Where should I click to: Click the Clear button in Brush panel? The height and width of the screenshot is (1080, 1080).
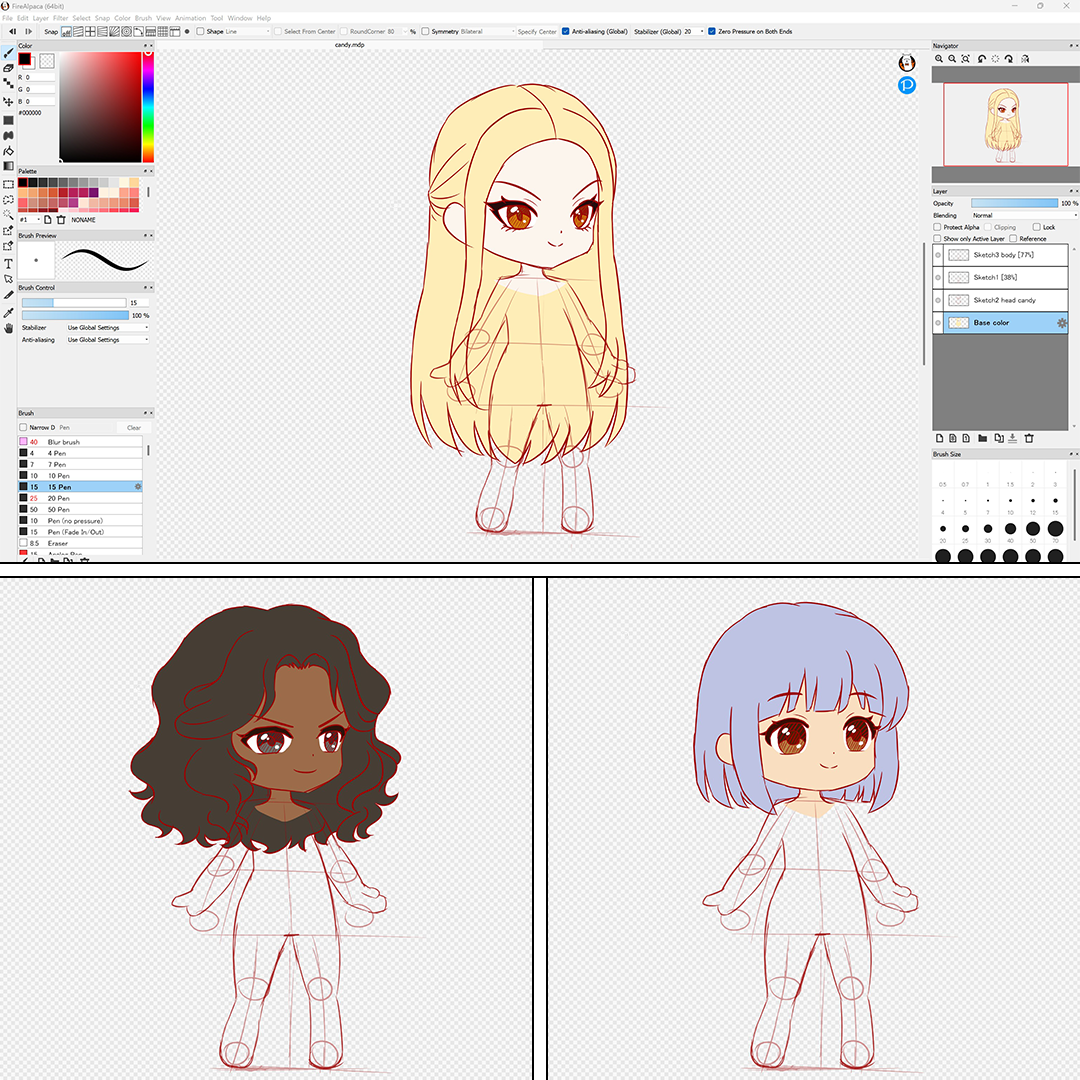click(x=134, y=428)
